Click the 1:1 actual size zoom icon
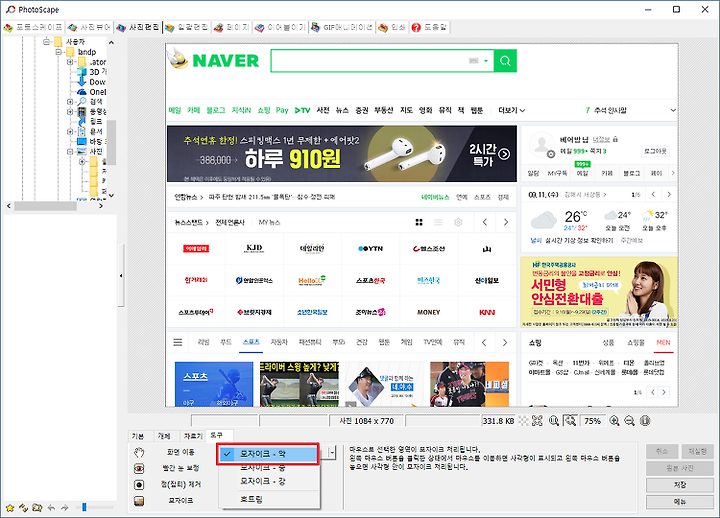 point(554,421)
